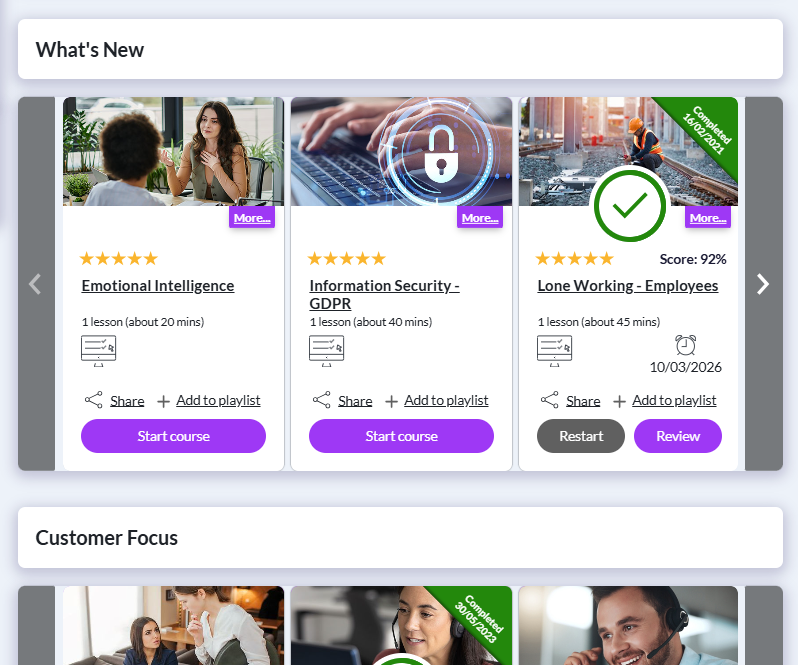Click share icon on Information Security card
Viewport: 798px width, 665px height.
coord(321,400)
